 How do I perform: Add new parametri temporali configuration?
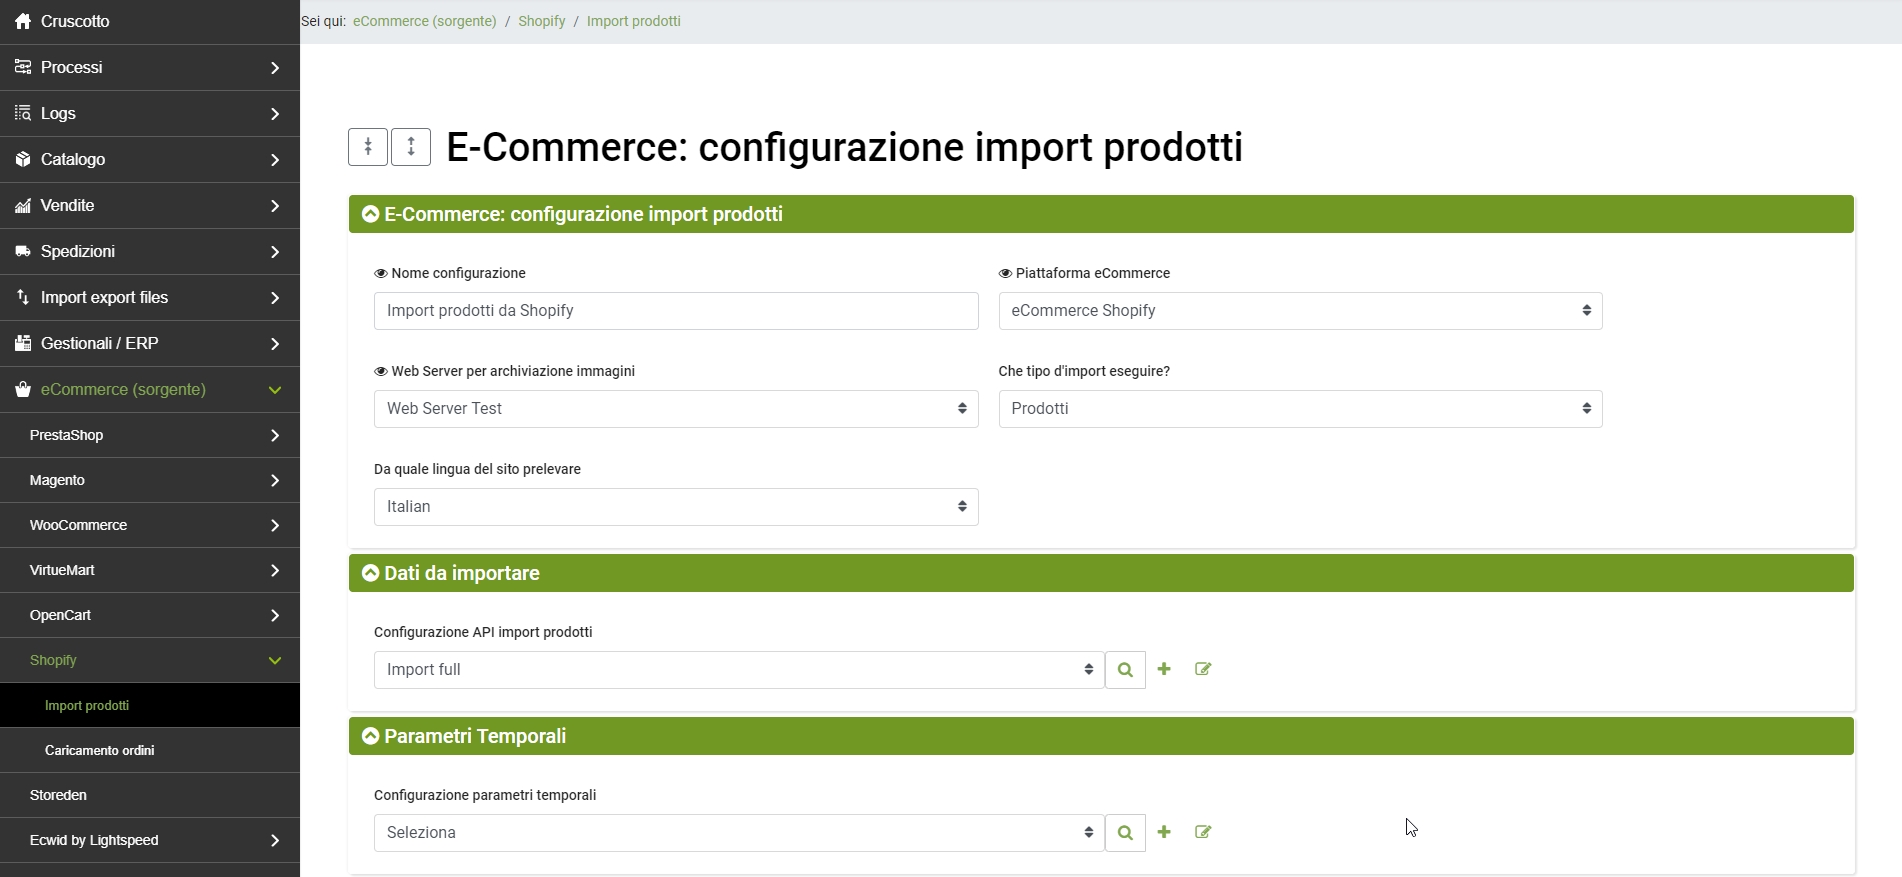tap(1164, 832)
